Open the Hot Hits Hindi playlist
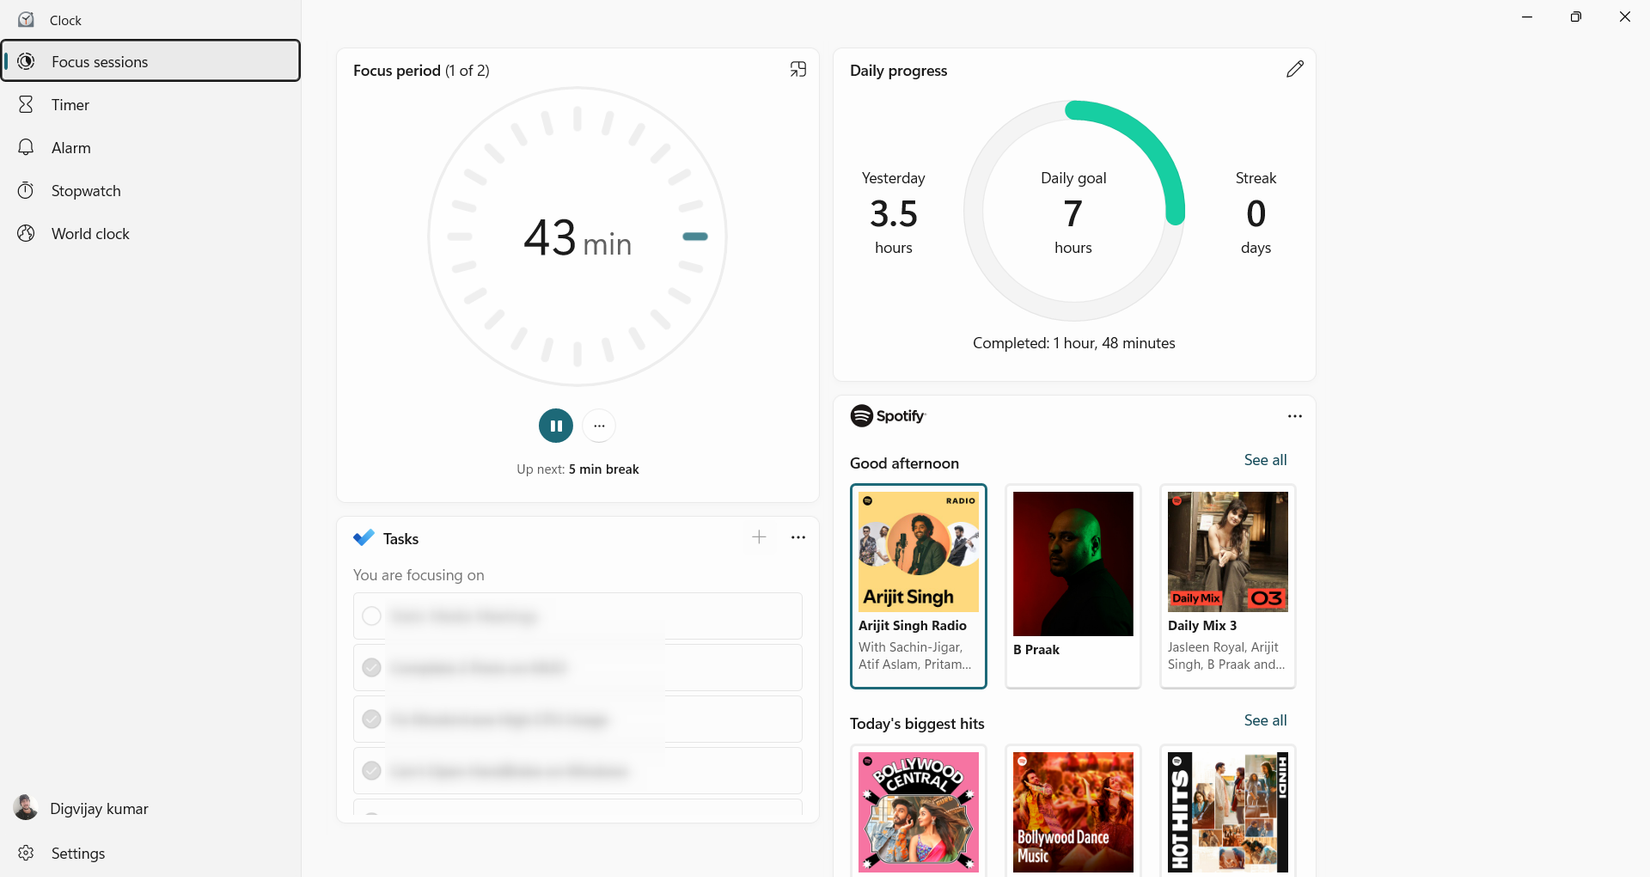Viewport: 1650px width, 877px height. (x=1228, y=811)
